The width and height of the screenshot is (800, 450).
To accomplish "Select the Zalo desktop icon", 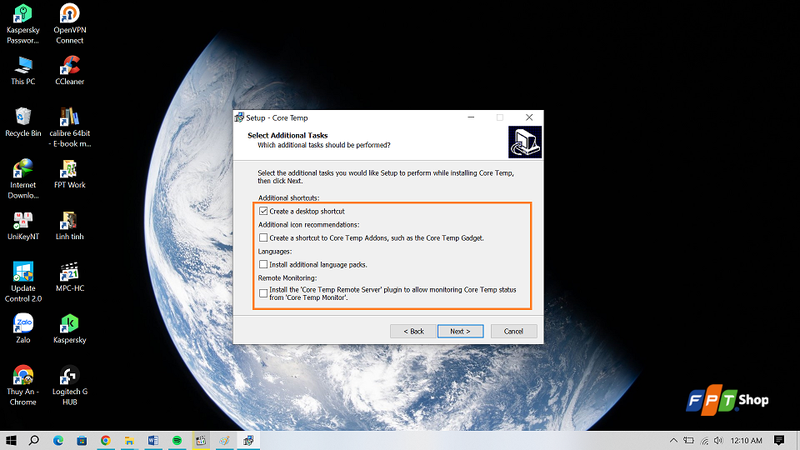I will (23, 329).
